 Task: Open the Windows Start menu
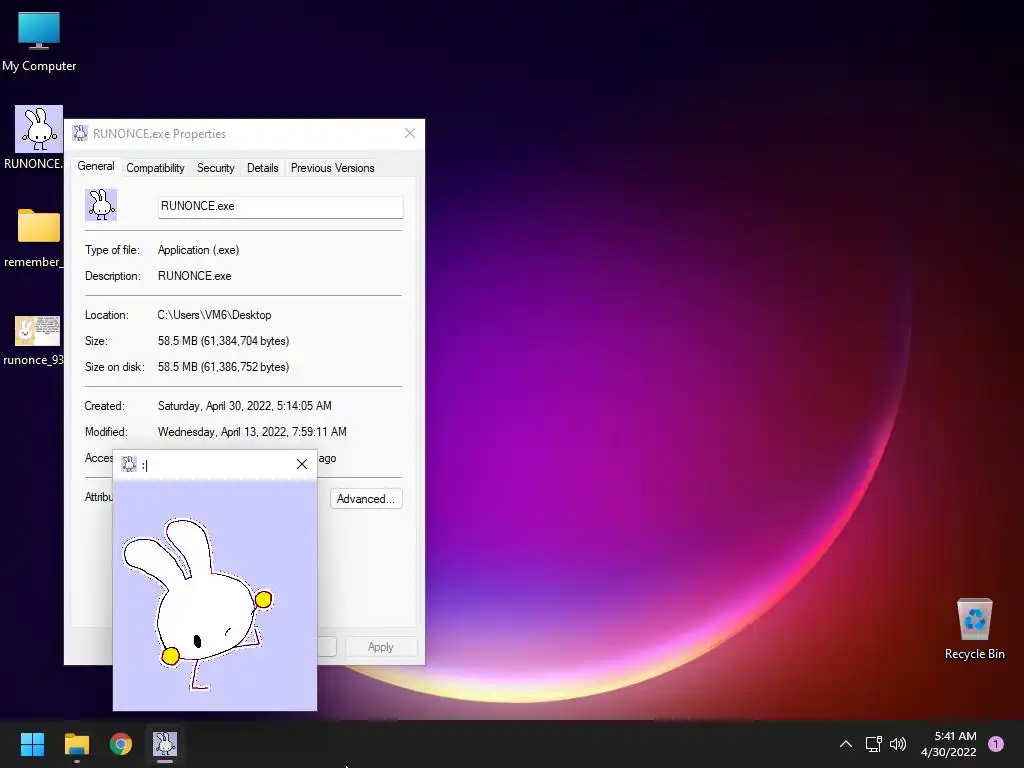32,744
